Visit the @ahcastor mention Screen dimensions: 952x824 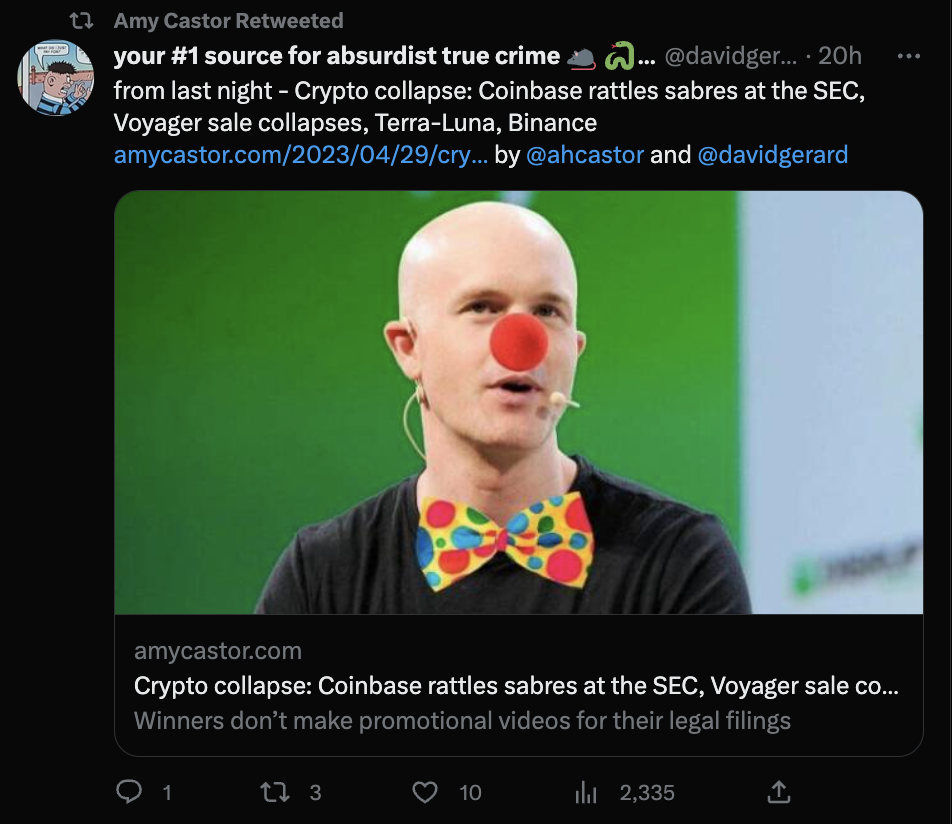[x=585, y=155]
